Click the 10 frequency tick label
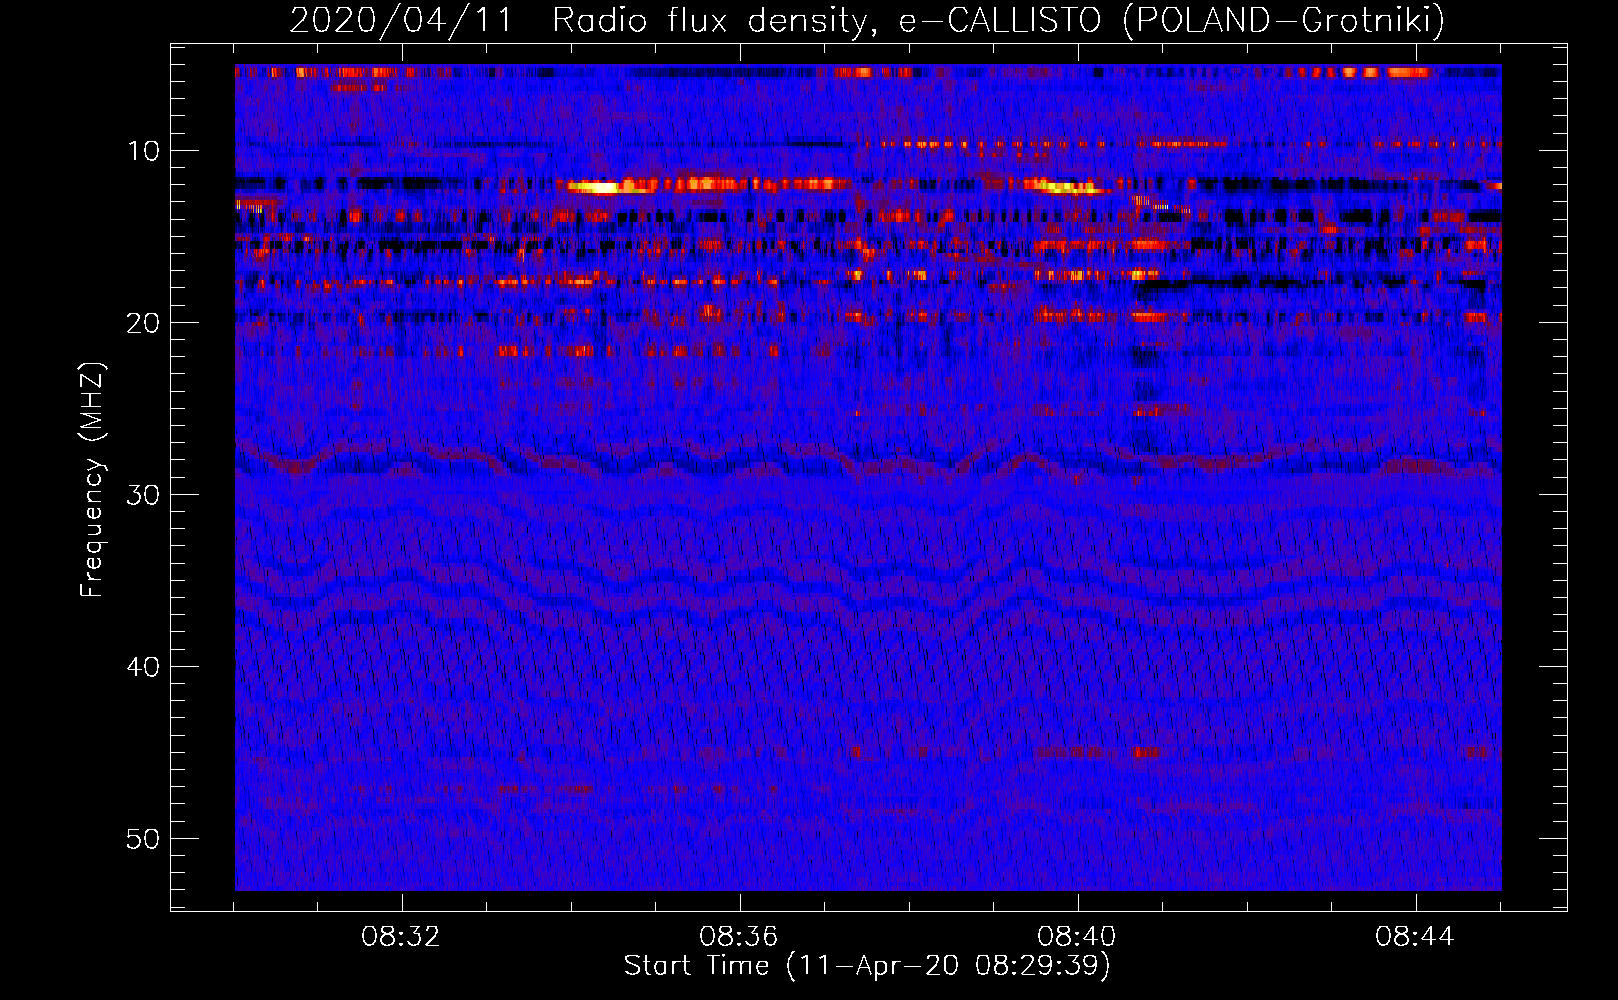This screenshot has height=1000, width=1618. 144,150
